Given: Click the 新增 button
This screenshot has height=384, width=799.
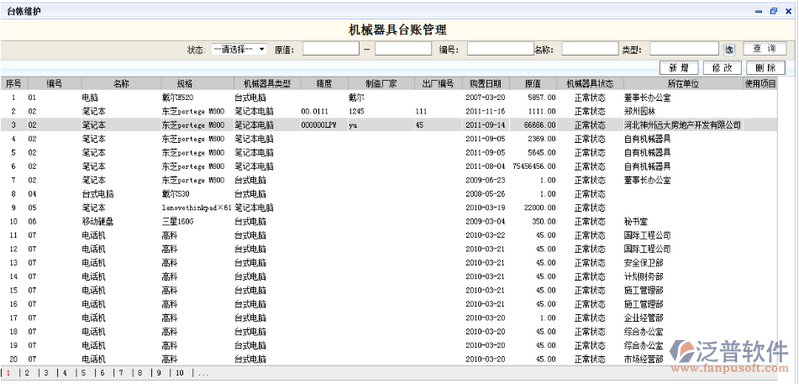Looking at the screenshot, I should coord(679,68).
